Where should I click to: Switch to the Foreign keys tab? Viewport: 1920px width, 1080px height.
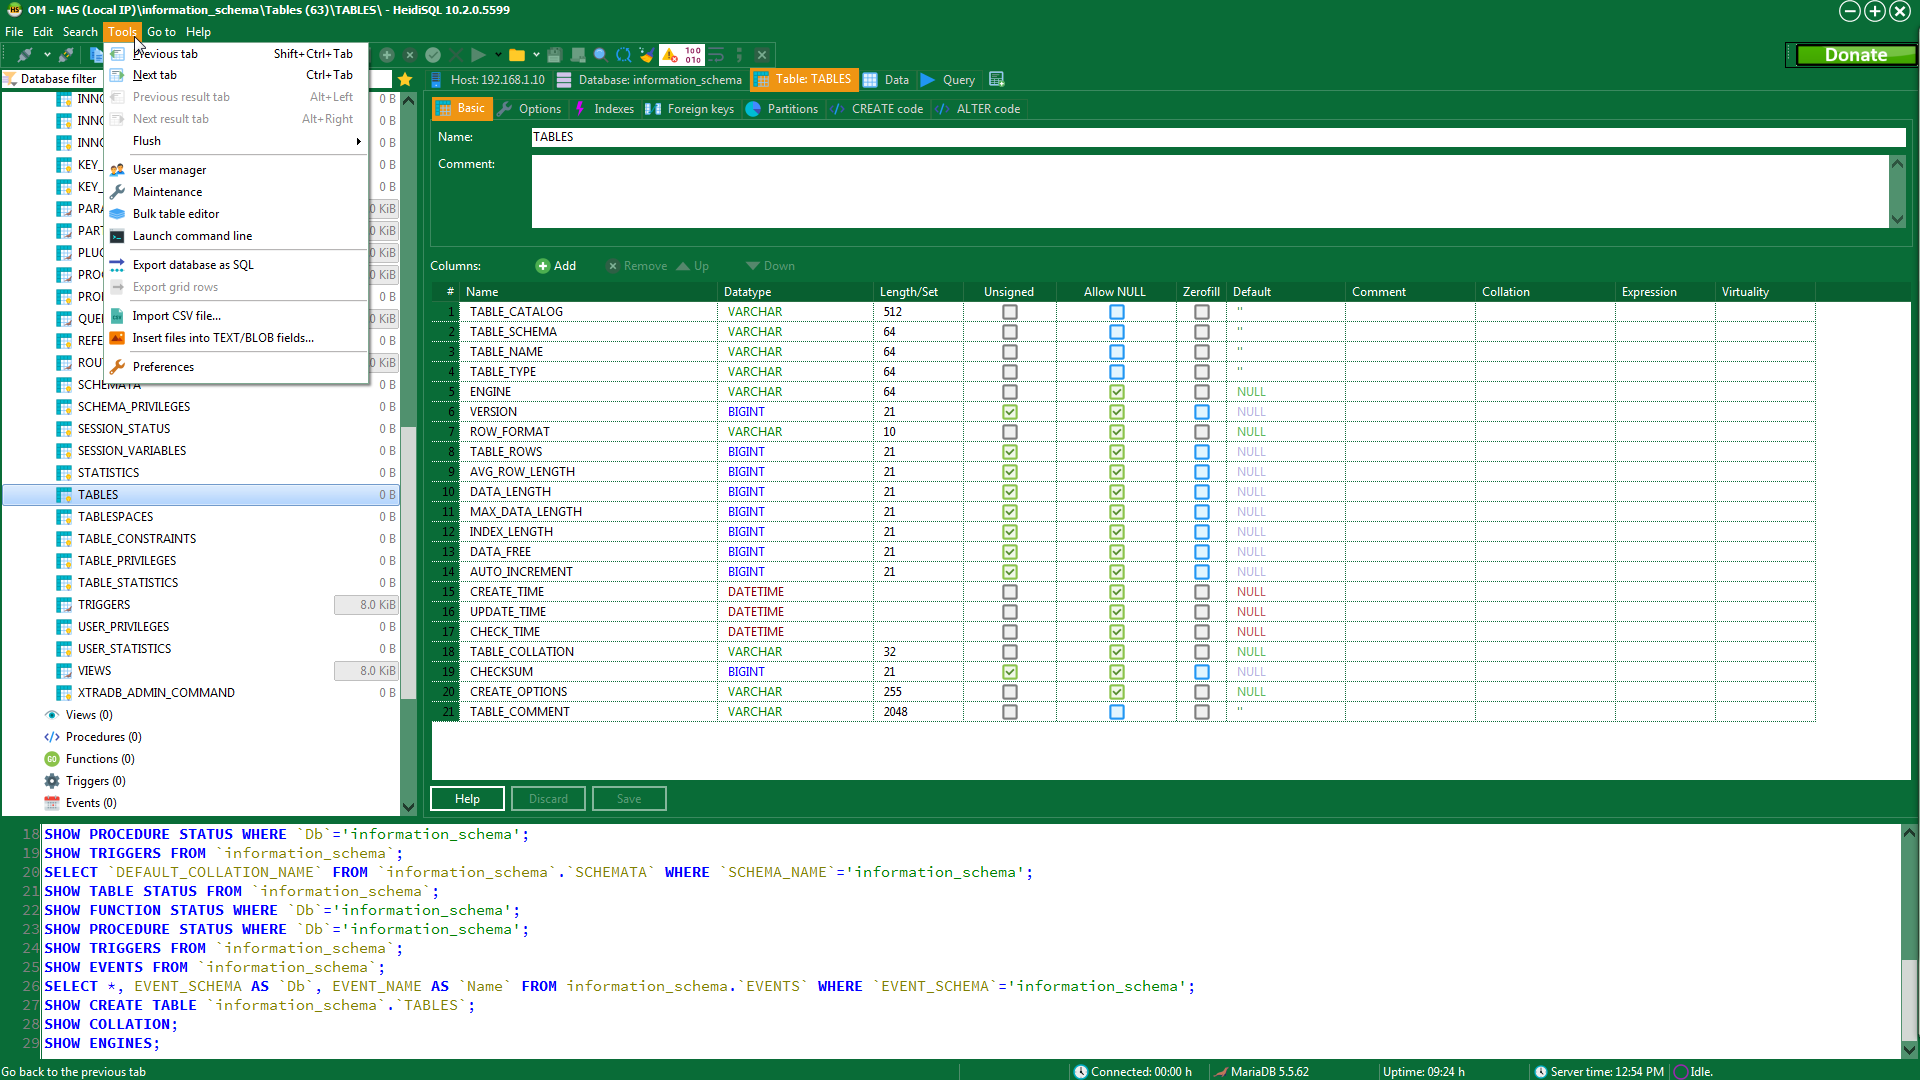click(699, 109)
